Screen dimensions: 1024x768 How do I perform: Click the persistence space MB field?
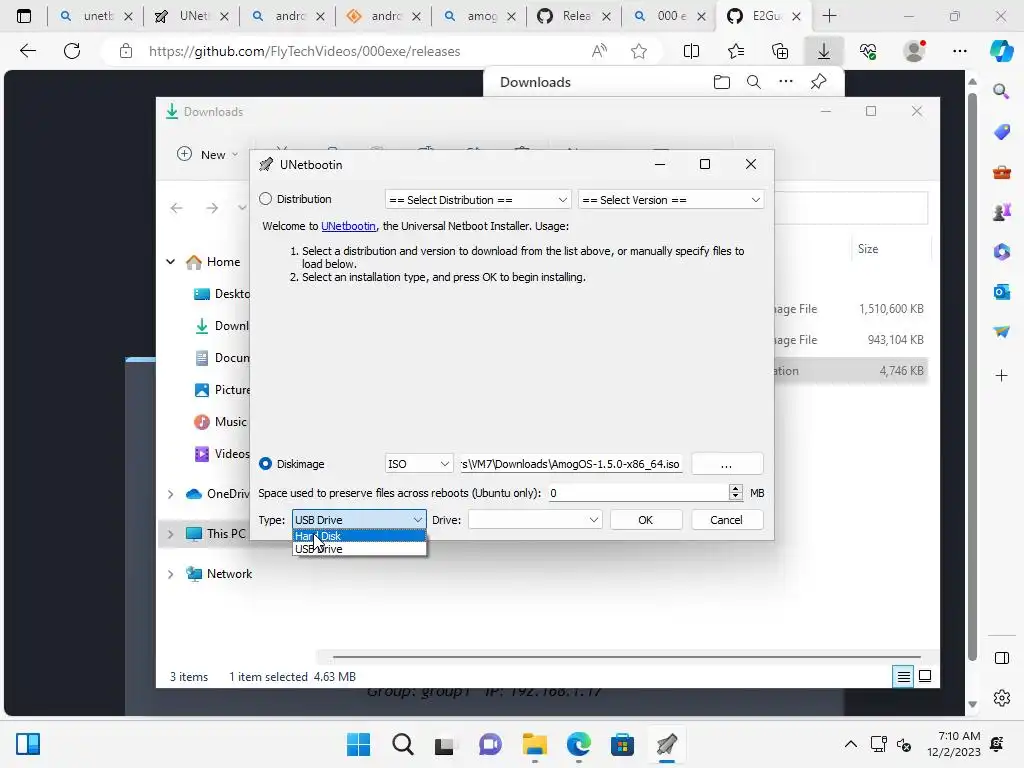[x=637, y=493]
